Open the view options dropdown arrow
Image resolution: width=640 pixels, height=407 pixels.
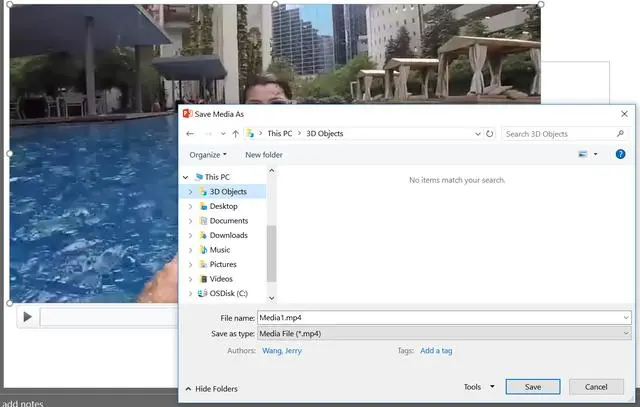[x=595, y=154]
